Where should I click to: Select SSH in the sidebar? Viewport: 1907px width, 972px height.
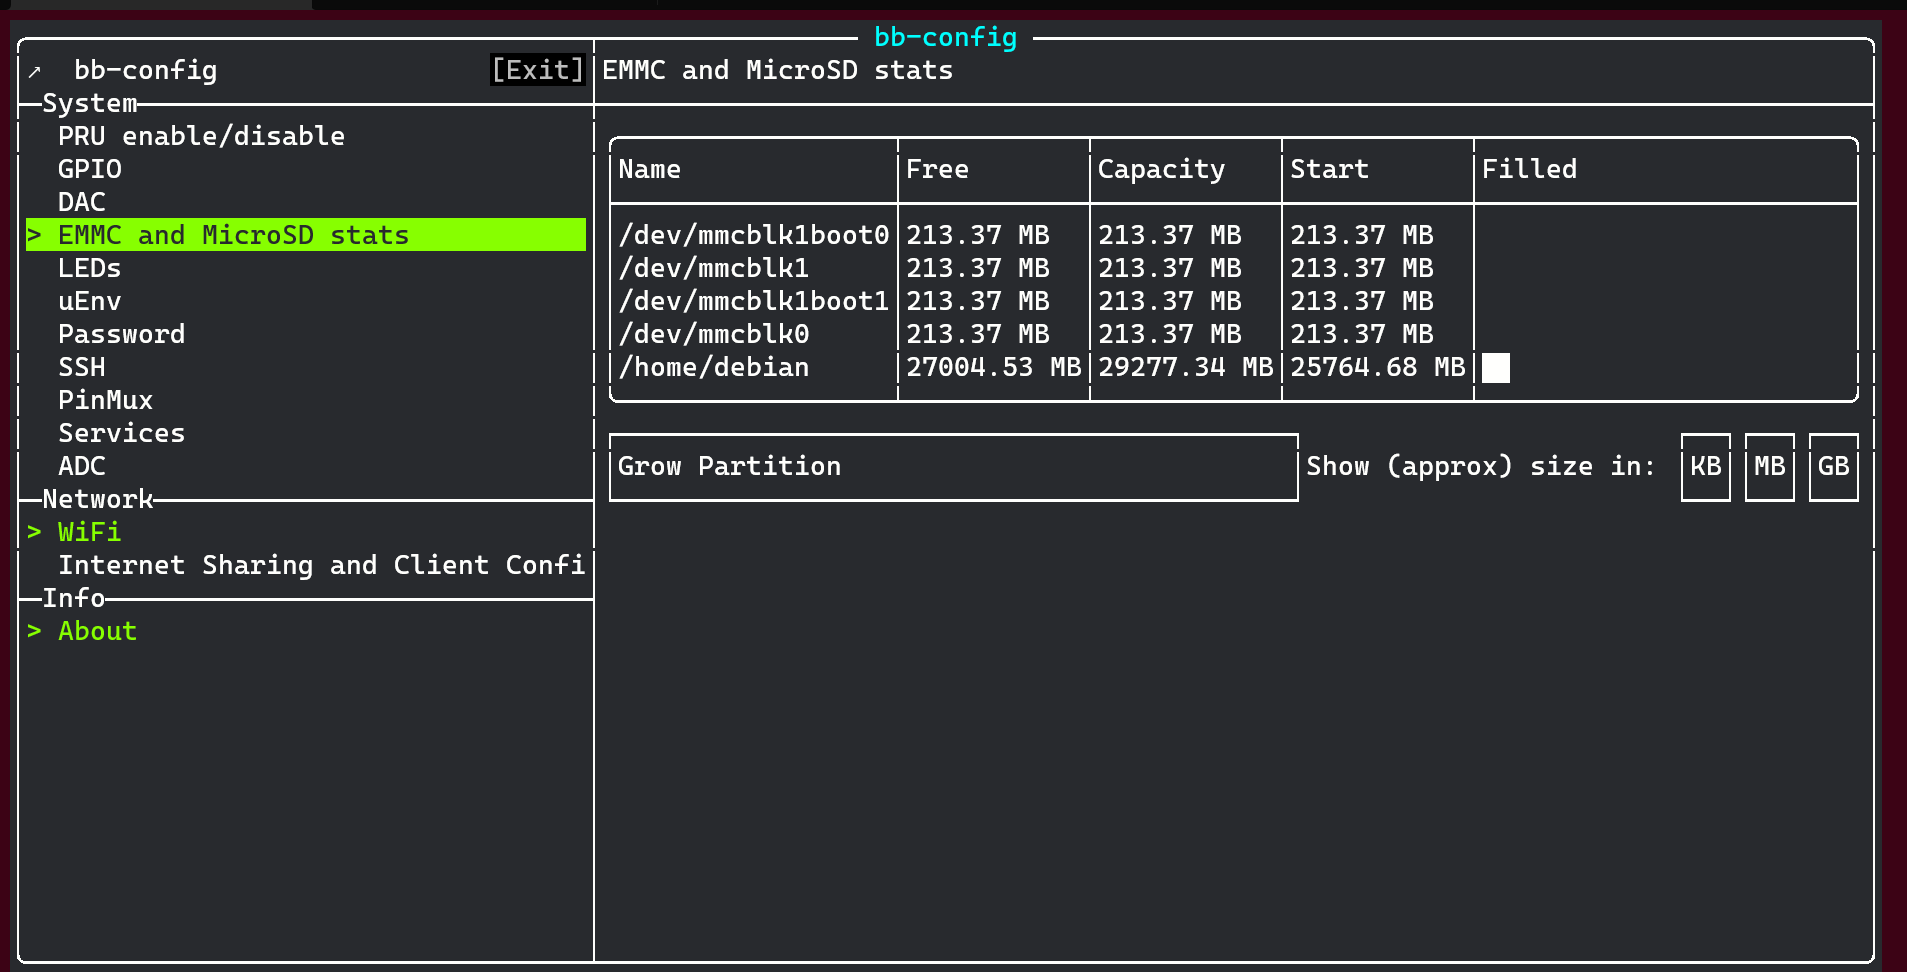coord(82,367)
